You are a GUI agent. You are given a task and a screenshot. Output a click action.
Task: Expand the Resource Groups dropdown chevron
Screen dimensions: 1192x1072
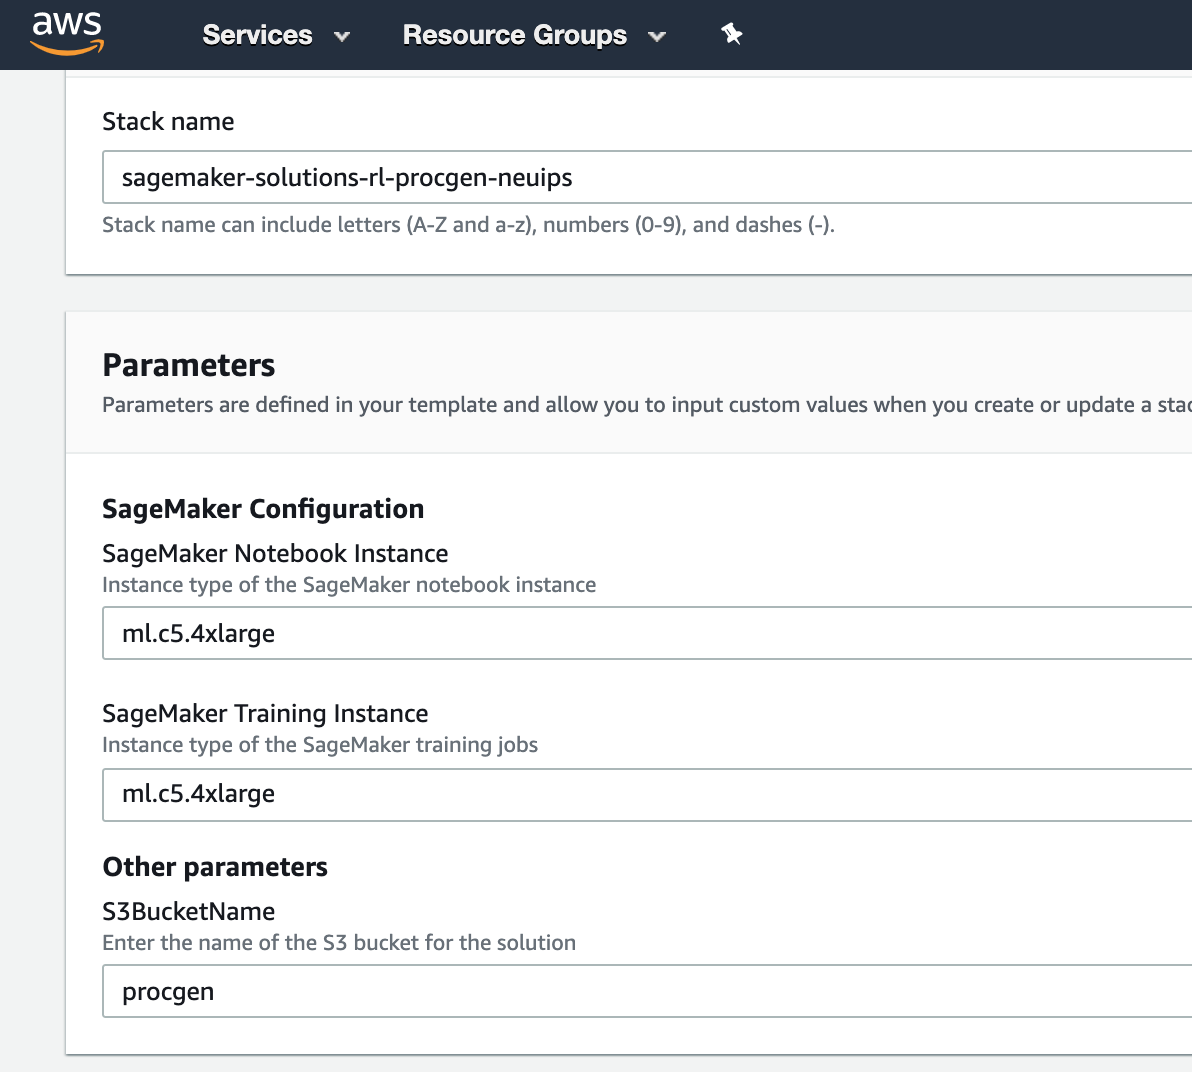click(657, 36)
